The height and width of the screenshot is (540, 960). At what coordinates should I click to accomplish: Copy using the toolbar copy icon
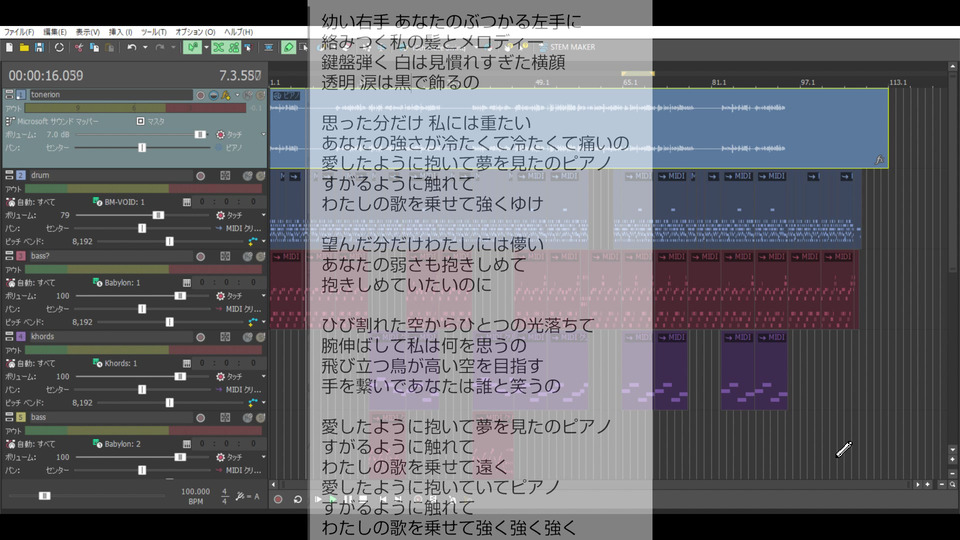[x=94, y=47]
